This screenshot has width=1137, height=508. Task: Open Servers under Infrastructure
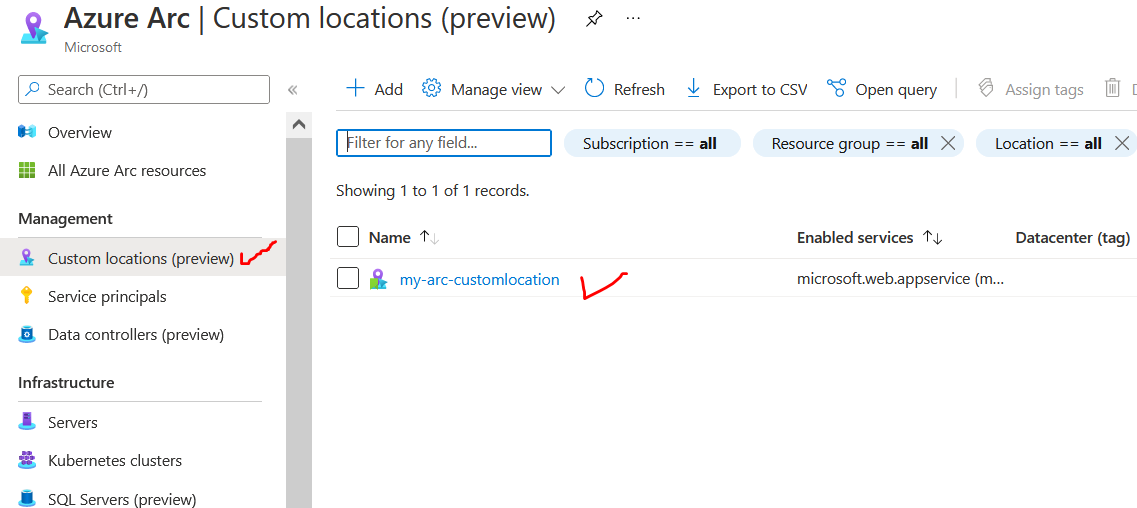(73, 422)
